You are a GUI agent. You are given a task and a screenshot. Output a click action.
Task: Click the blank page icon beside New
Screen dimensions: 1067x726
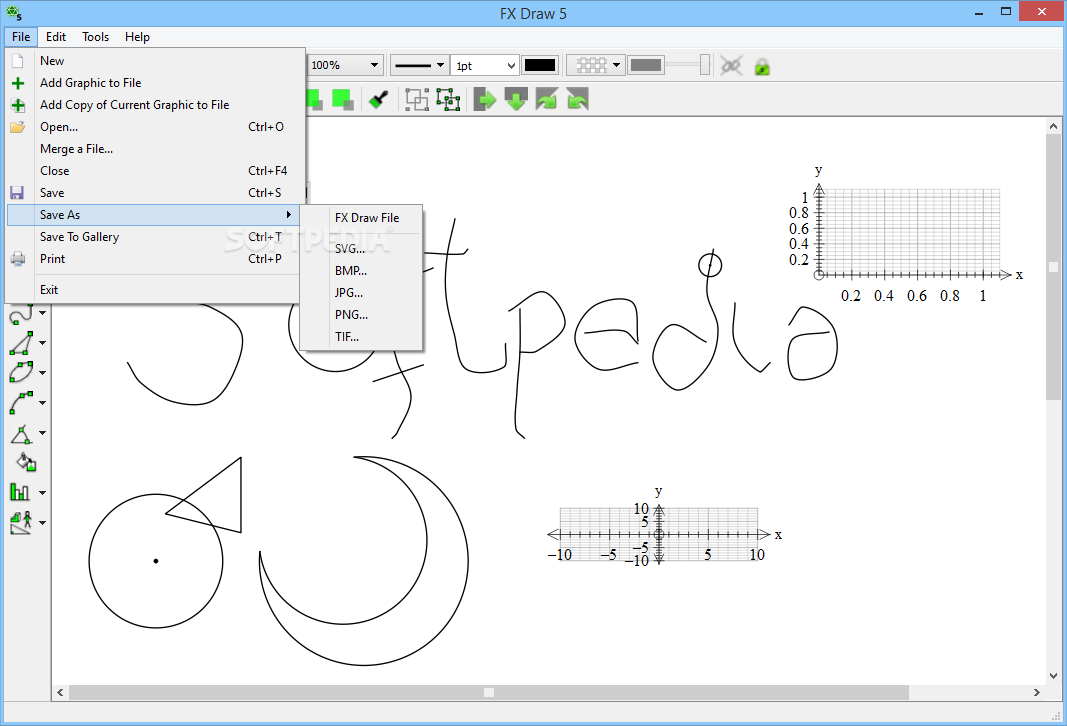coord(18,61)
